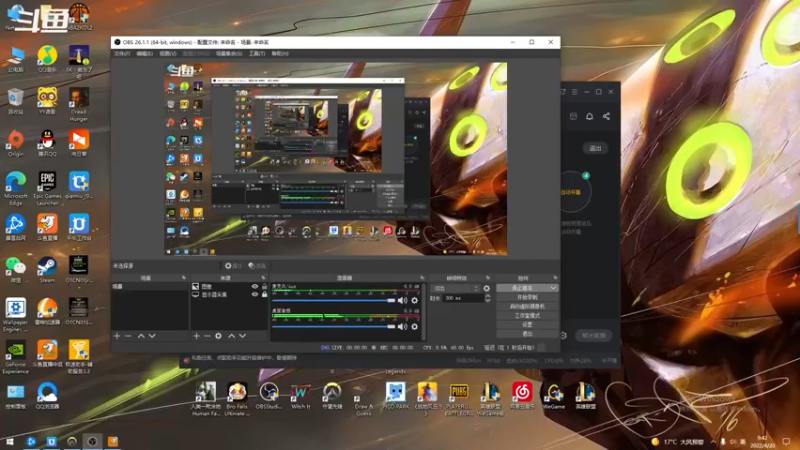Toggle lock for 图像 source
The height and width of the screenshot is (450, 800).
[264, 287]
